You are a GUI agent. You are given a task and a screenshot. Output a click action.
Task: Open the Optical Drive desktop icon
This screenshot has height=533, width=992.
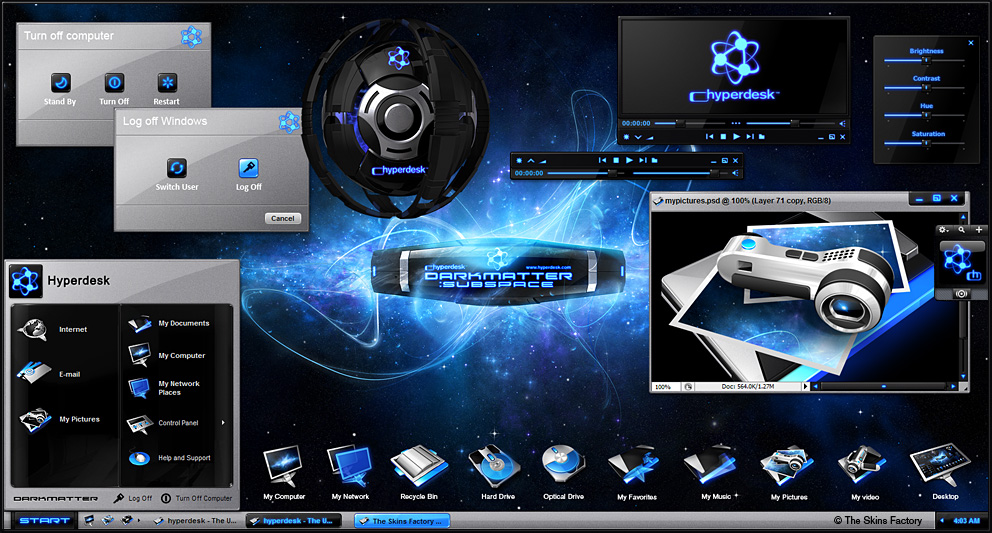click(563, 473)
